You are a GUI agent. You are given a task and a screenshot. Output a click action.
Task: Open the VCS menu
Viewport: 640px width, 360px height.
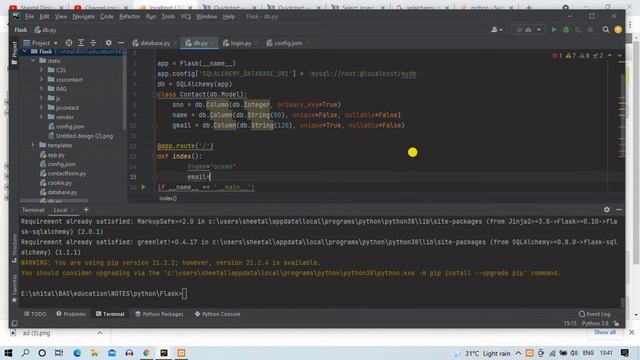coord(185,17)
